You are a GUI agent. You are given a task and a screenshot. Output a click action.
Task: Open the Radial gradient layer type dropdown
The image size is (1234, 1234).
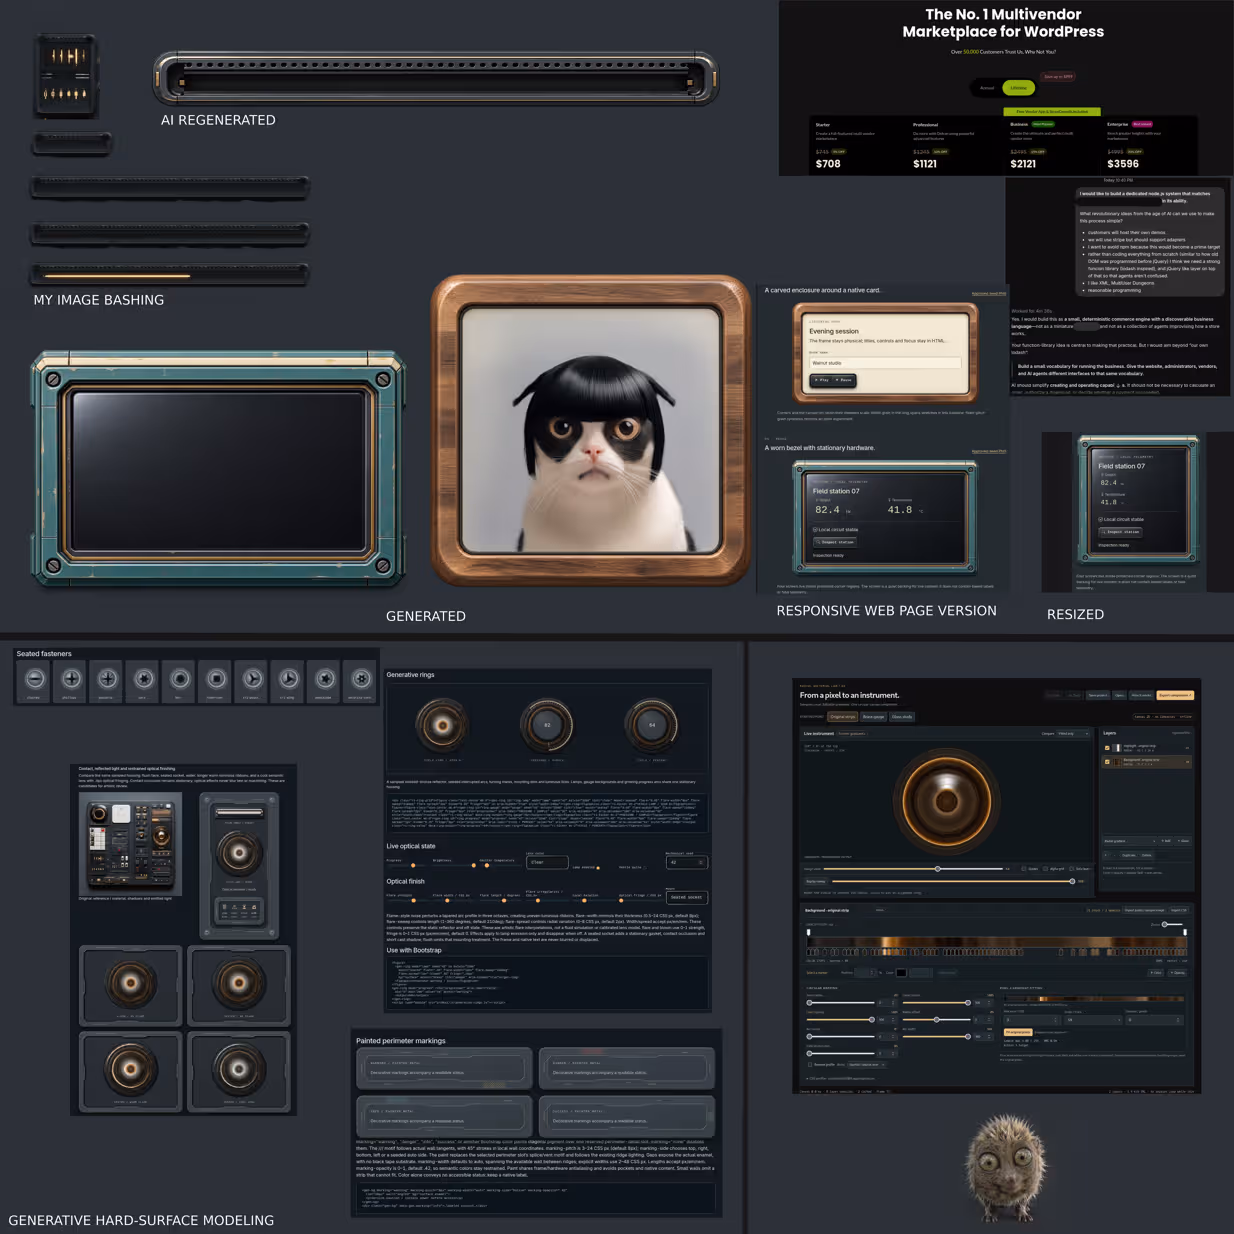pos(1129,841)
